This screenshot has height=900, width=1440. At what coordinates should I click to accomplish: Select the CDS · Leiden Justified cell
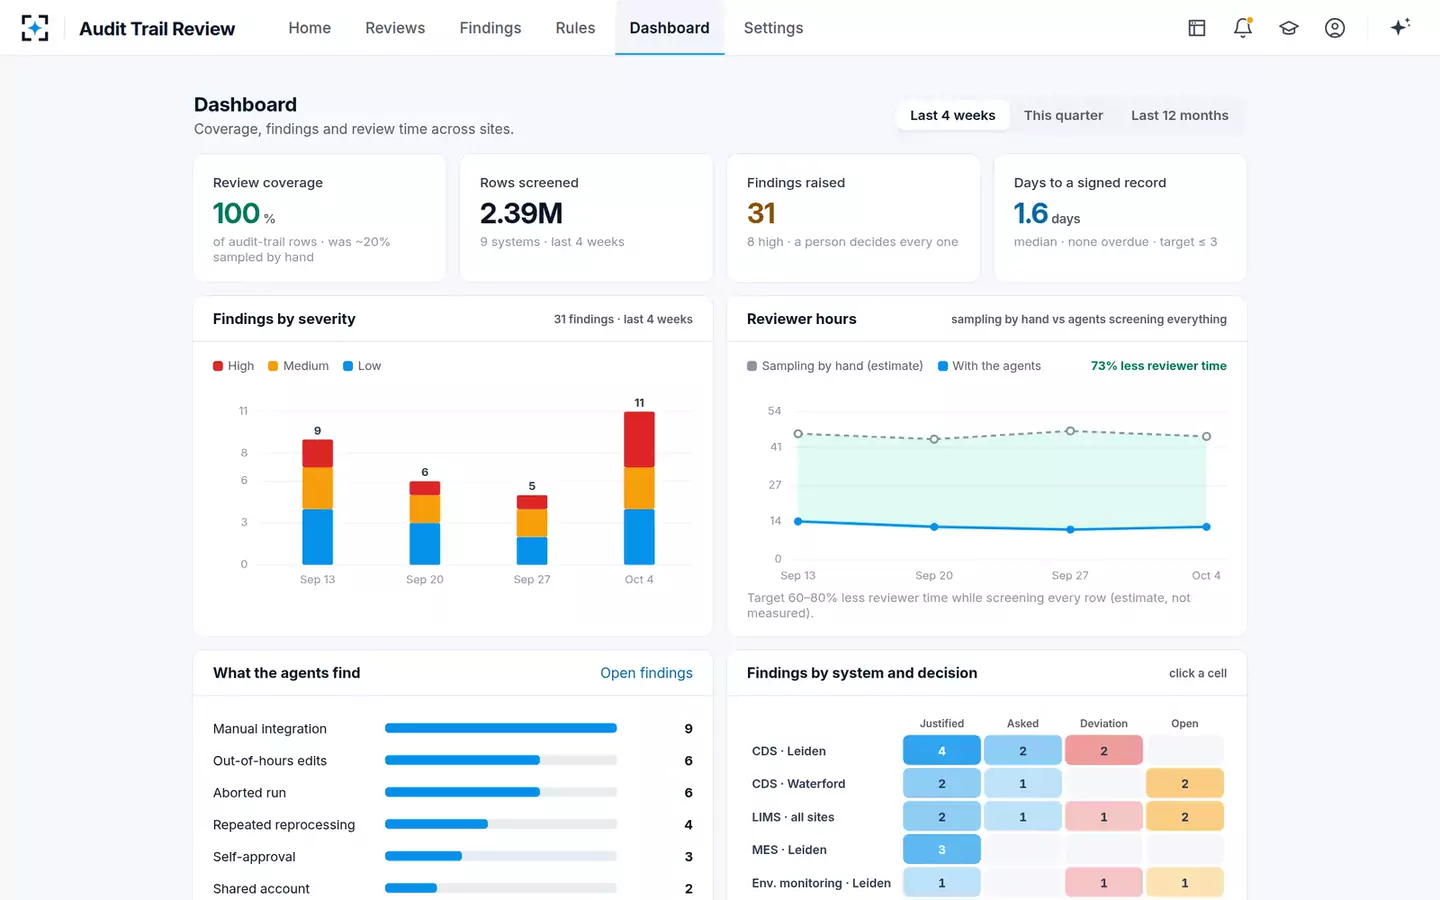click(x=942, y=751)
